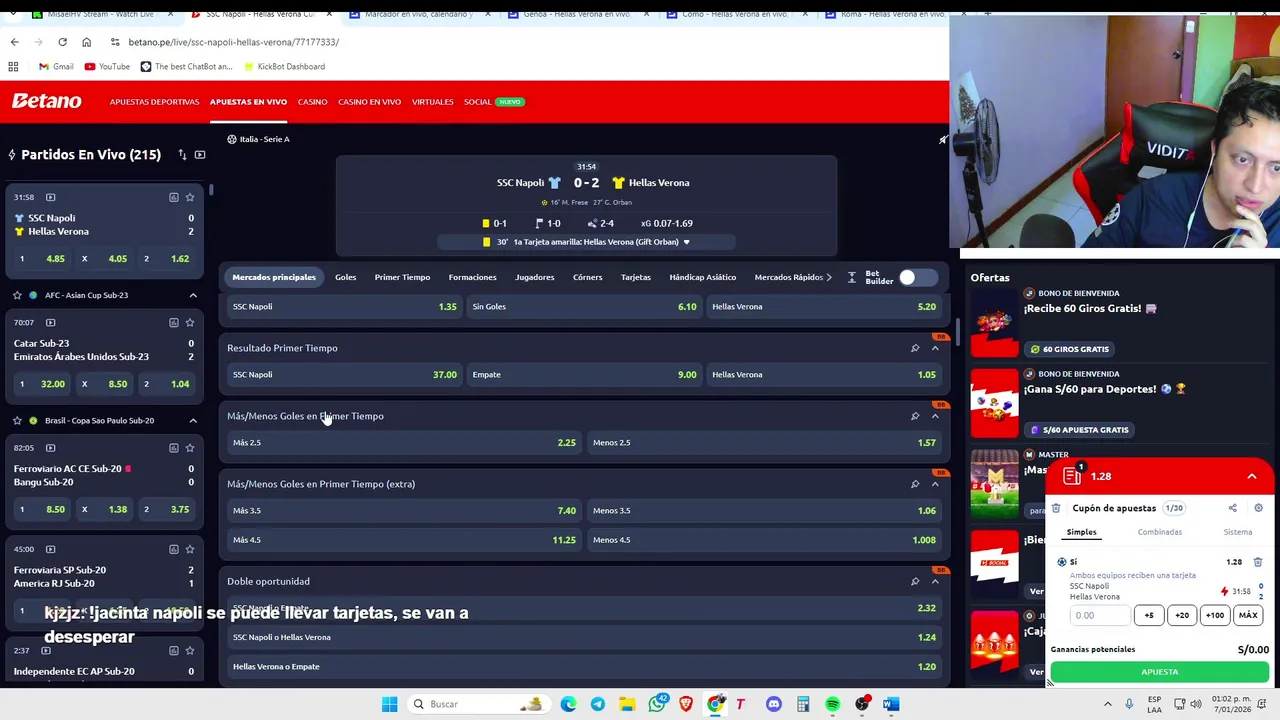Open Apuestas Deportivas menu

(154, 102)
